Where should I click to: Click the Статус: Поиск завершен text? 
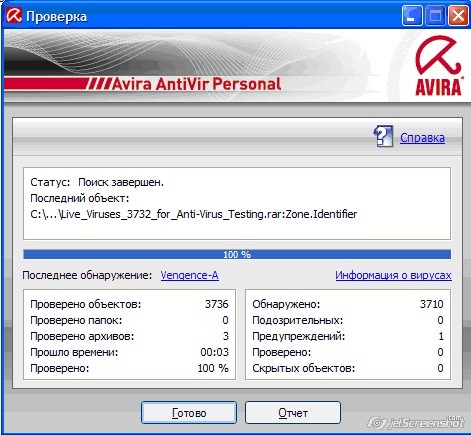pyautogui.click(x=97, y=182)
